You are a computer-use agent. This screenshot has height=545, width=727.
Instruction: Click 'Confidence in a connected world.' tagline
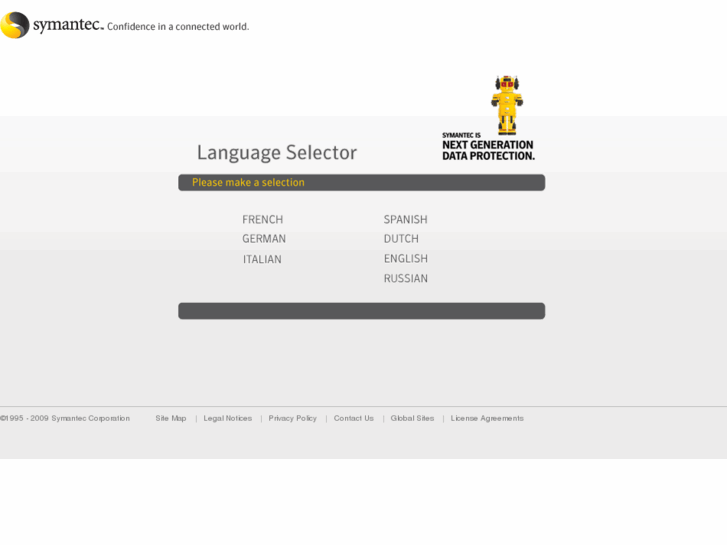(178, 26)
